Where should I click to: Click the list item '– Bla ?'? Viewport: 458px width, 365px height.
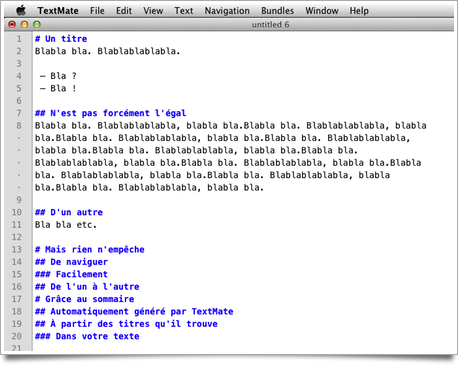(x=58, y=76)
